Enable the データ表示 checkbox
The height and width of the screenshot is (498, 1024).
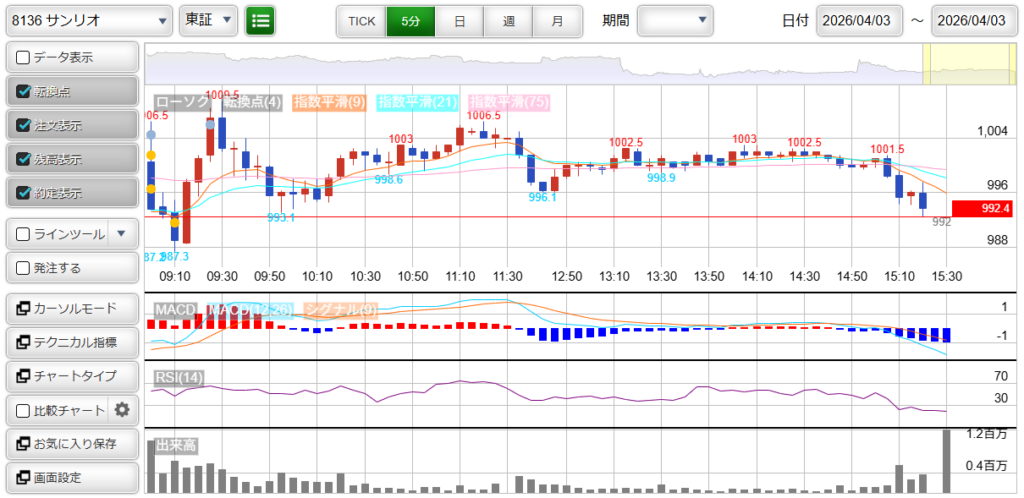tap(23, 58)
